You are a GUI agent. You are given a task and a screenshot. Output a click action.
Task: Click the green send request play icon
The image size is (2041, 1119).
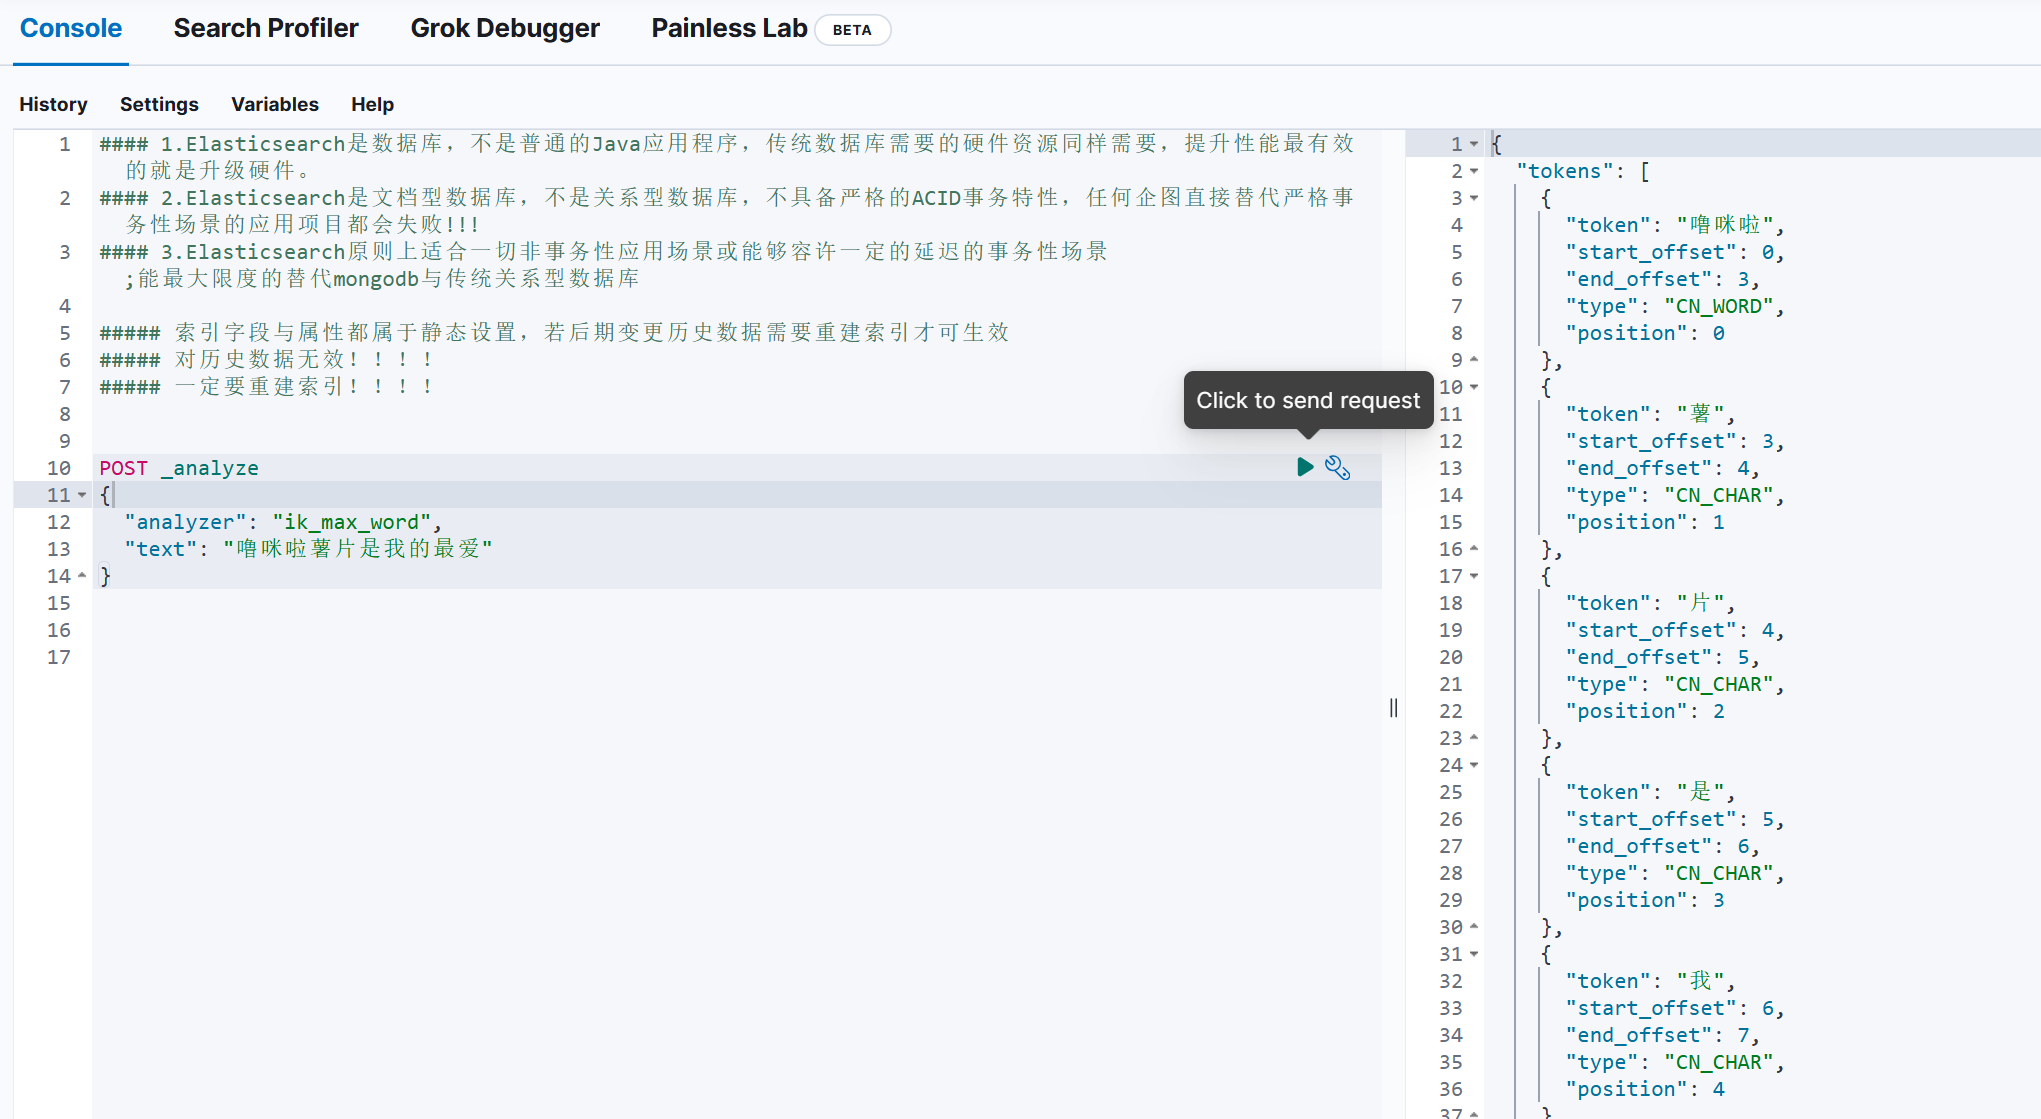coord(1304,467)
